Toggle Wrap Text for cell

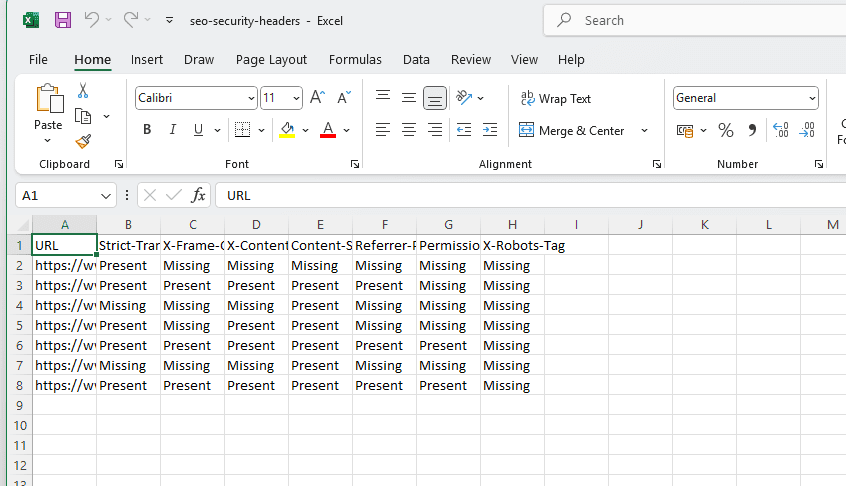[x=556, y=98]
